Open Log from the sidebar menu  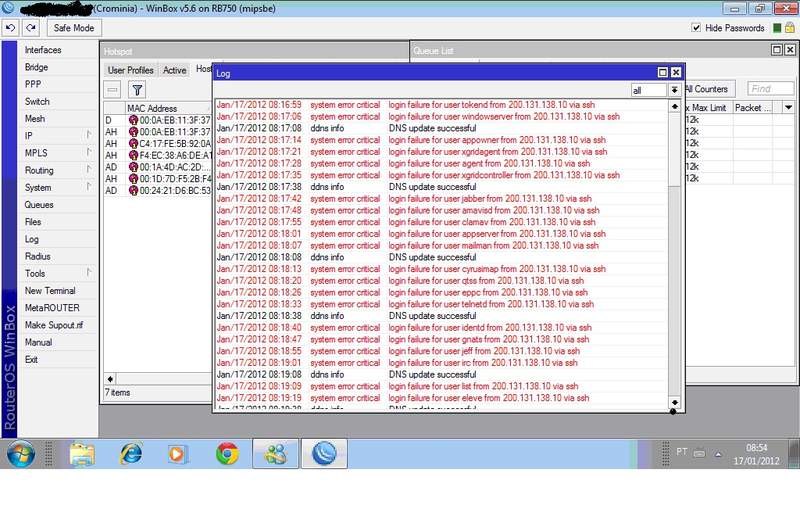click(x=32, y=239)
